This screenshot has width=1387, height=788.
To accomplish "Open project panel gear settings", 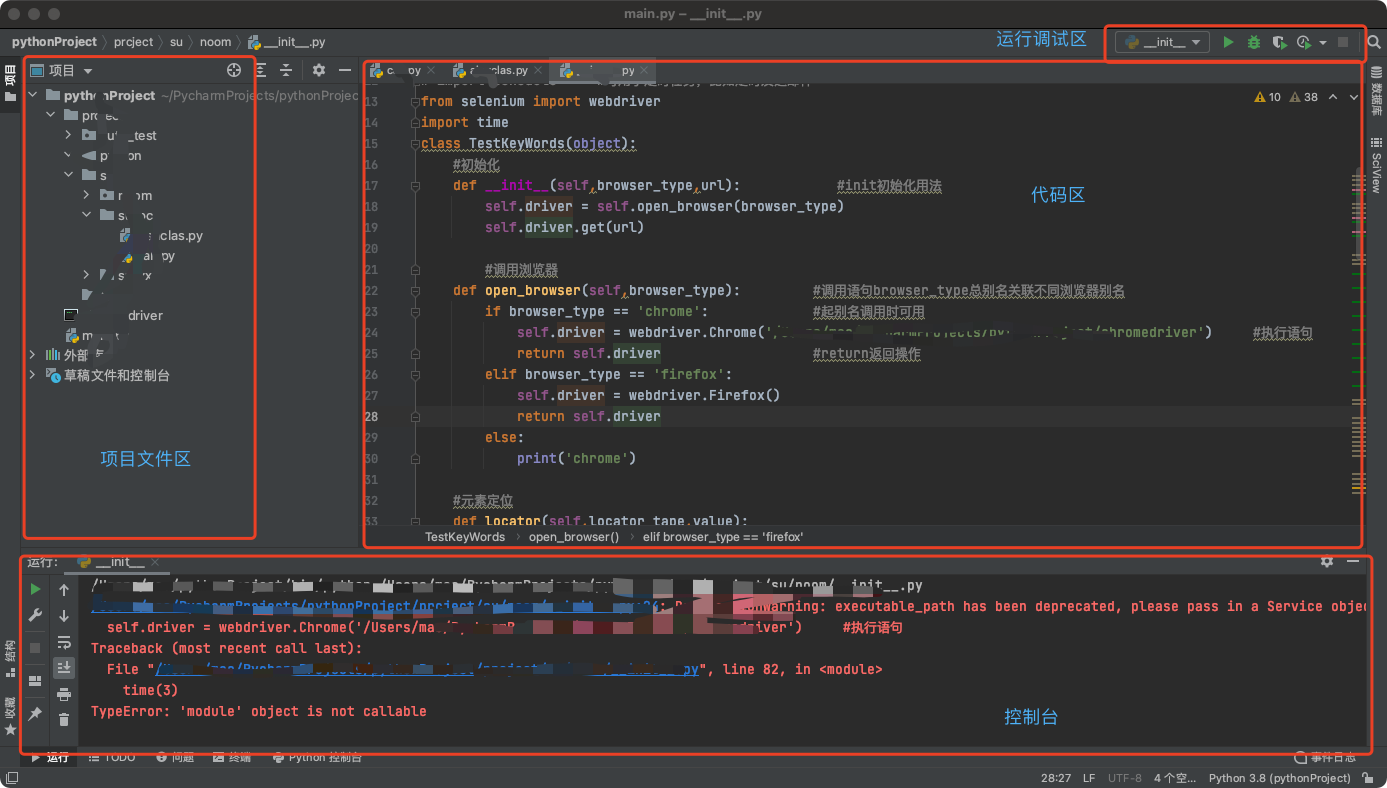I will tap(319, 70).
